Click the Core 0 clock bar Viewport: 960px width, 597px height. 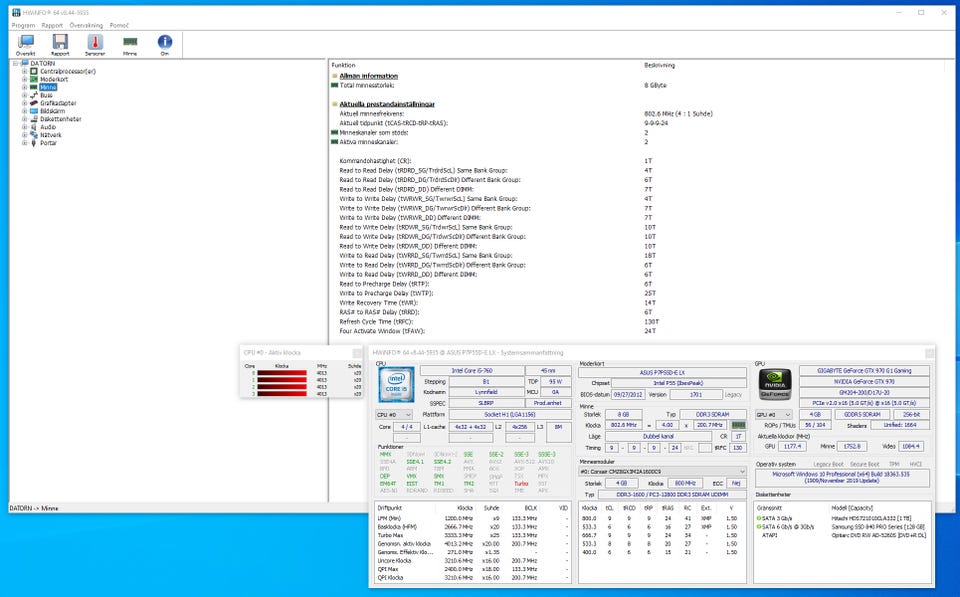284,373
